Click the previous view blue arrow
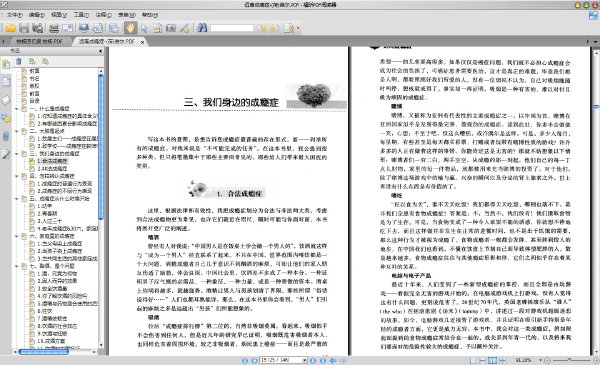 333,360
